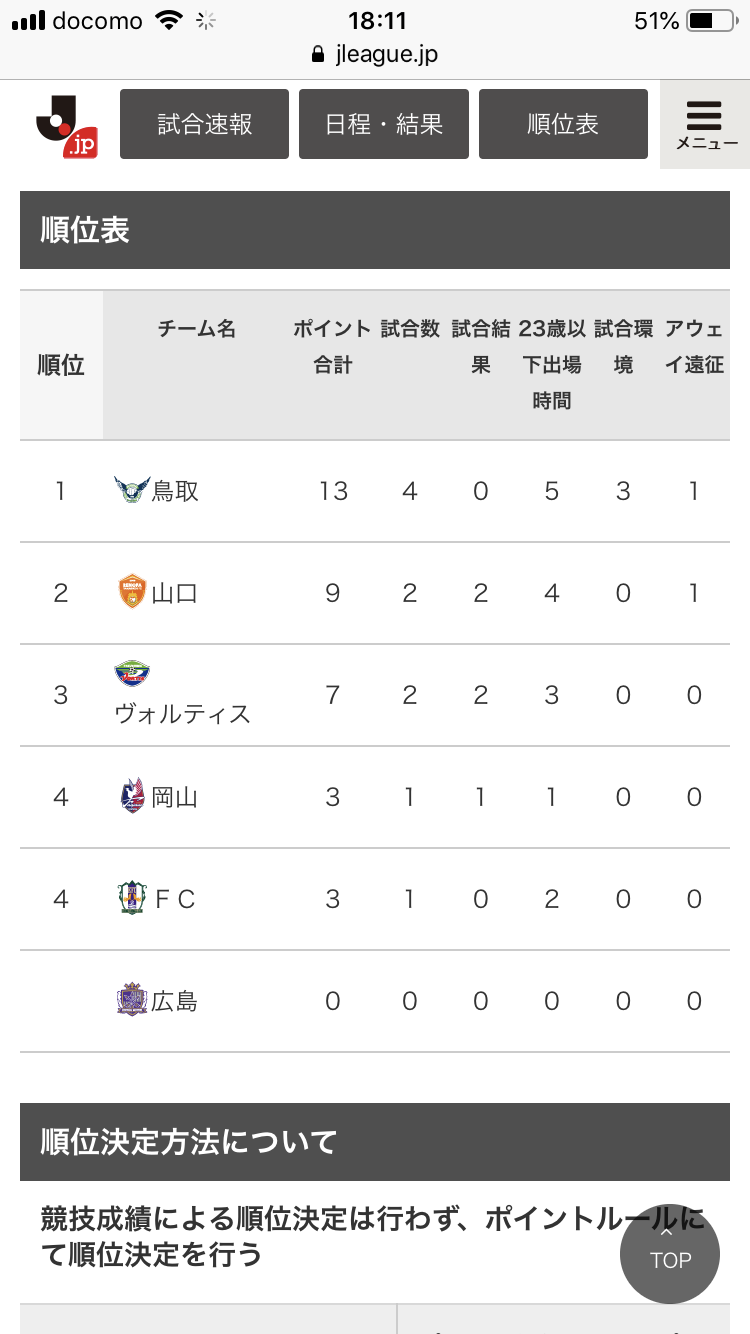The height and width of the screenshot is (1334, 750).
Task: Click the ポイント合計 column header
Action: [332, 347]
